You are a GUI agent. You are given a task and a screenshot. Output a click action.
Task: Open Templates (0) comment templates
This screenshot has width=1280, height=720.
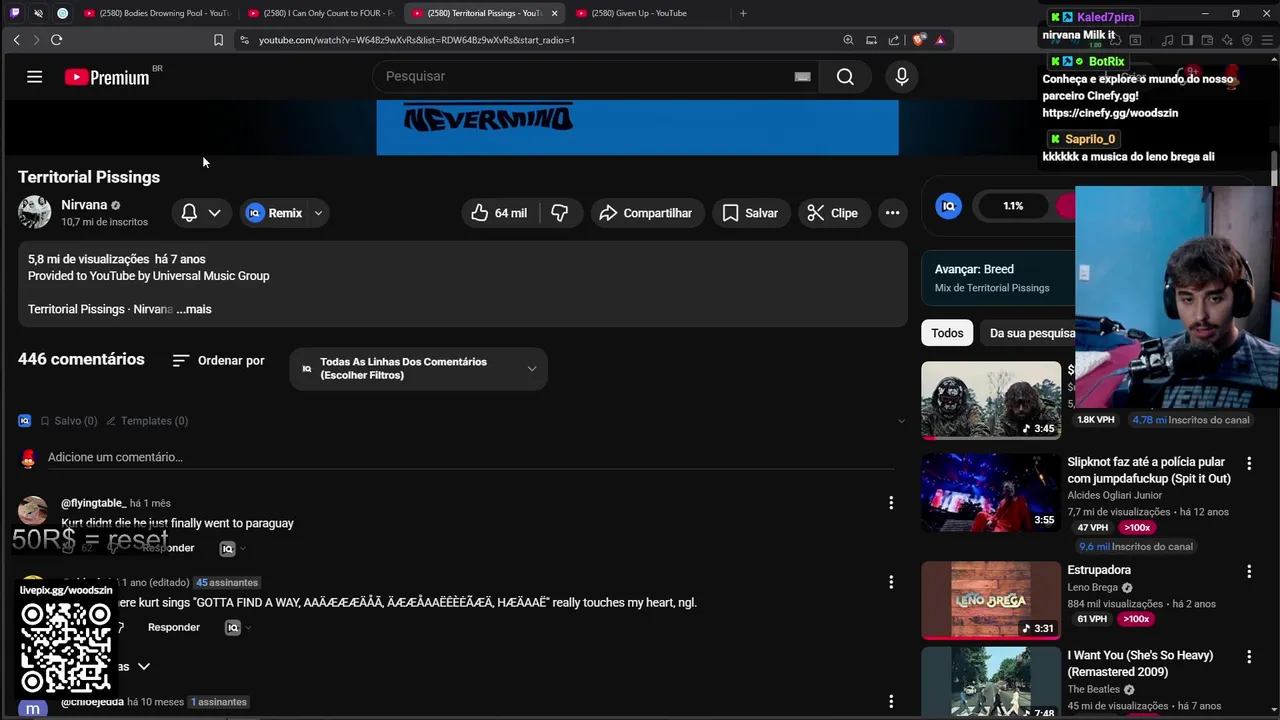point(147,421)
